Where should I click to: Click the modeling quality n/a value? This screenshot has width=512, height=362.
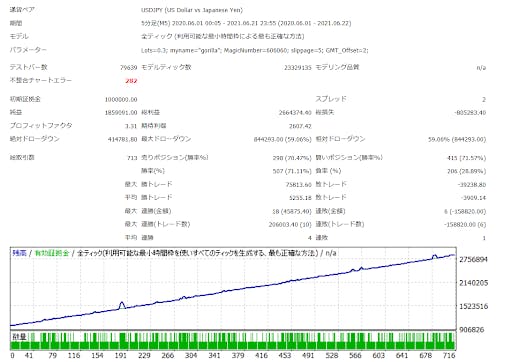point(481,68)
